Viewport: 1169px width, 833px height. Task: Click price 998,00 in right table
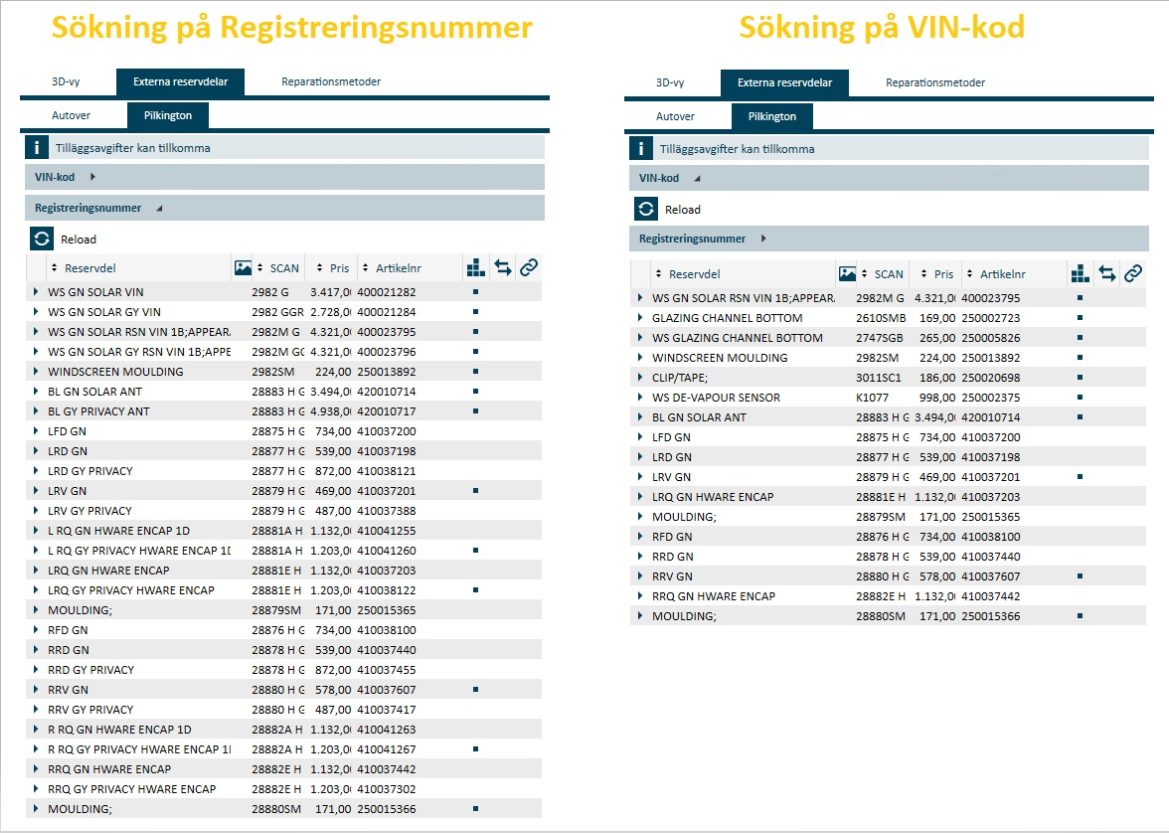937,397
